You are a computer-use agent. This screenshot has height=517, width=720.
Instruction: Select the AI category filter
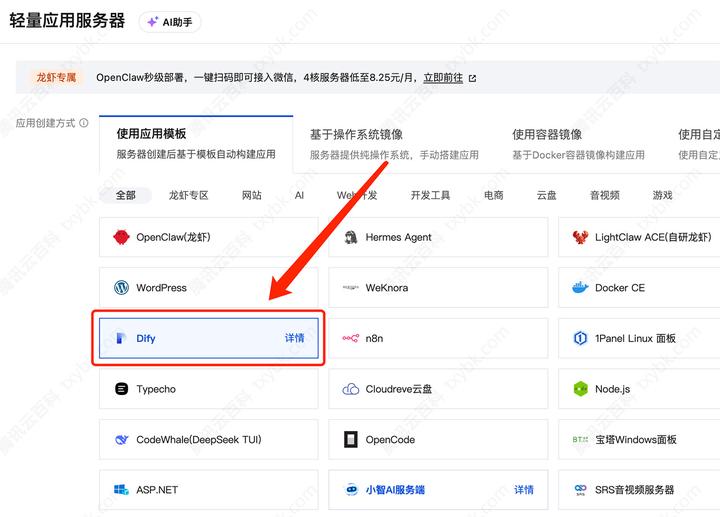[299, 195]
